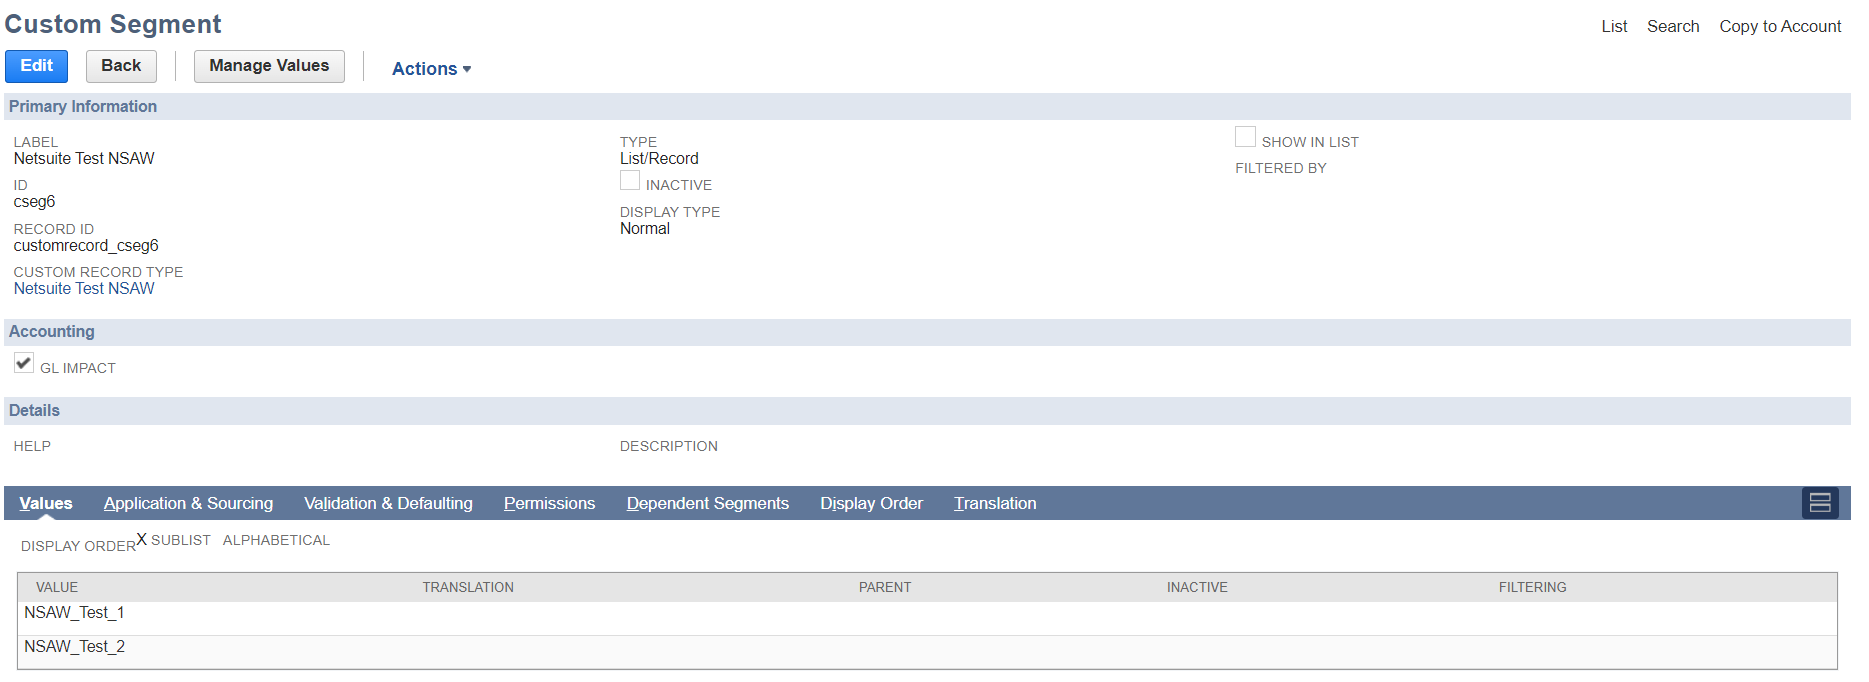The image size is (1869, 682).
Task: Collapse the Details section header
Action: 927,411
